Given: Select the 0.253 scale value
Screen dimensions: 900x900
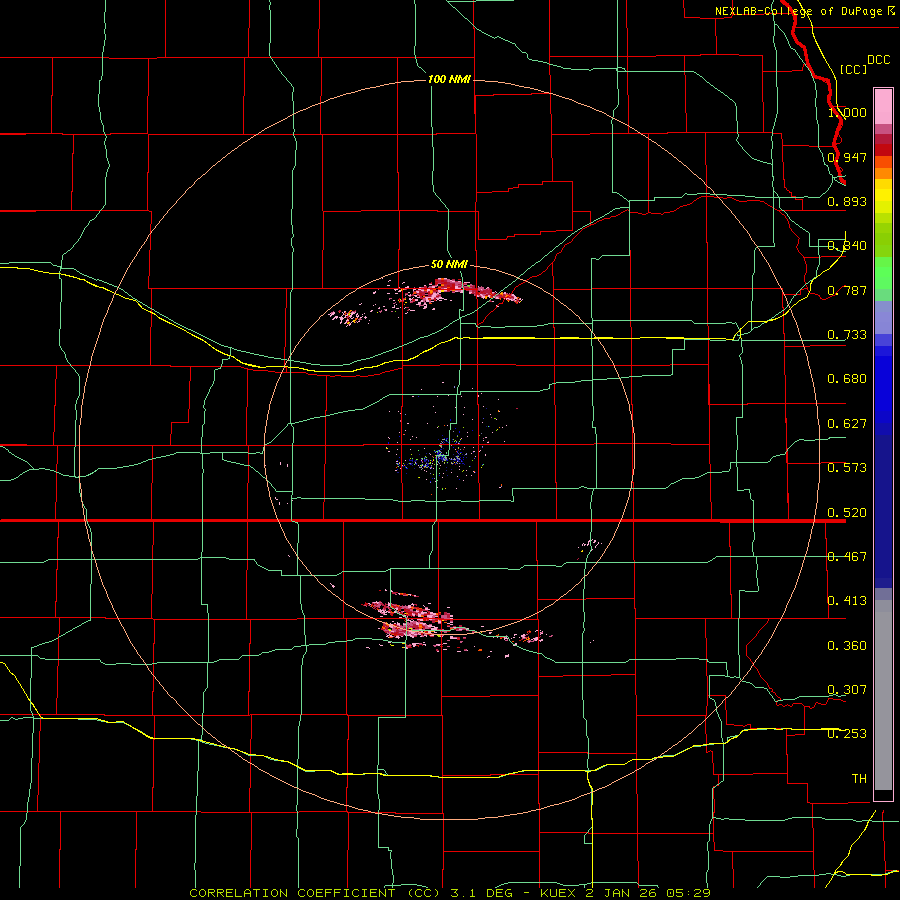Looking at the screenshot, I should pyautogui.click(x=847, y=734).
